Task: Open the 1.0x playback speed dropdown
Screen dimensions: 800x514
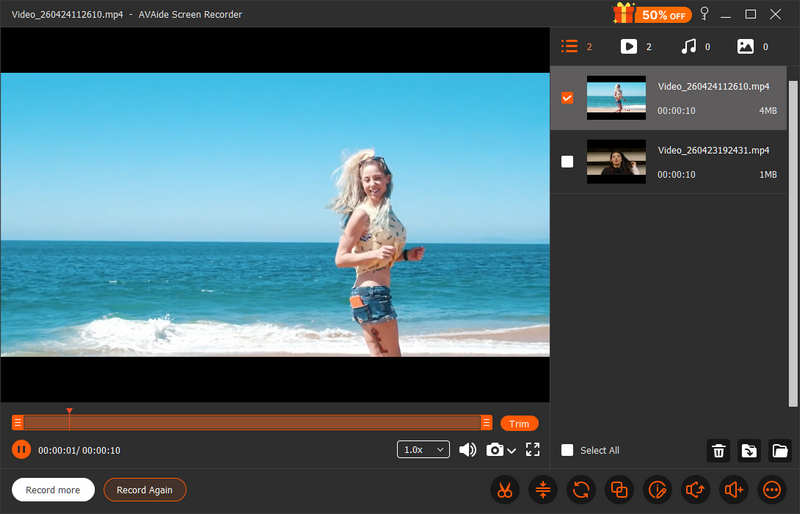Action: (423, 450)
